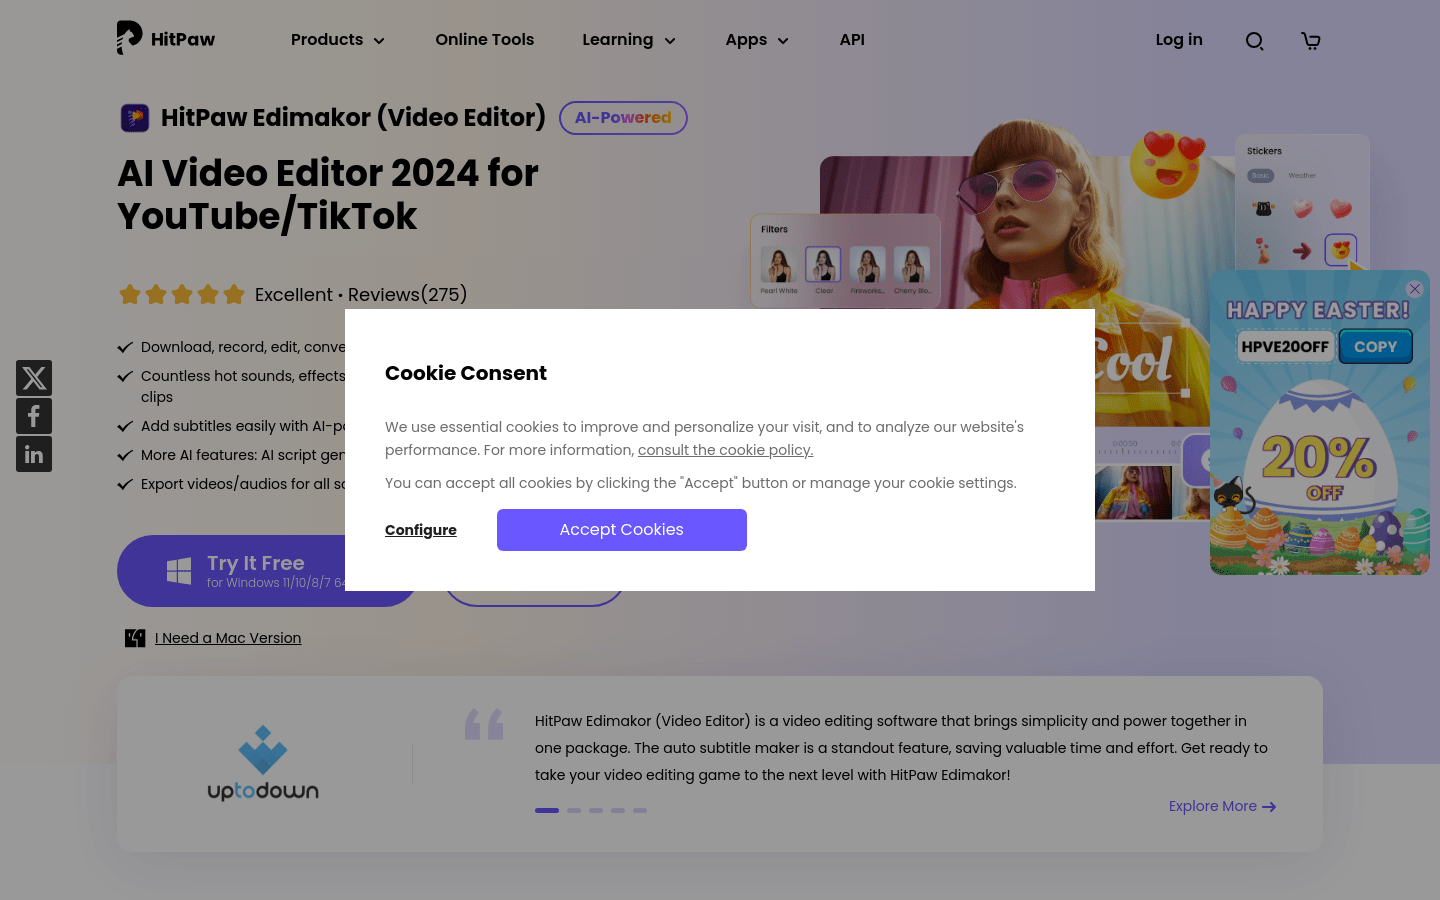Image resolution: width=1440 pixels, height=900 pixels.
Task: Click the Mac Finder icon near Mac Version
Action: (x=135, y=638)
